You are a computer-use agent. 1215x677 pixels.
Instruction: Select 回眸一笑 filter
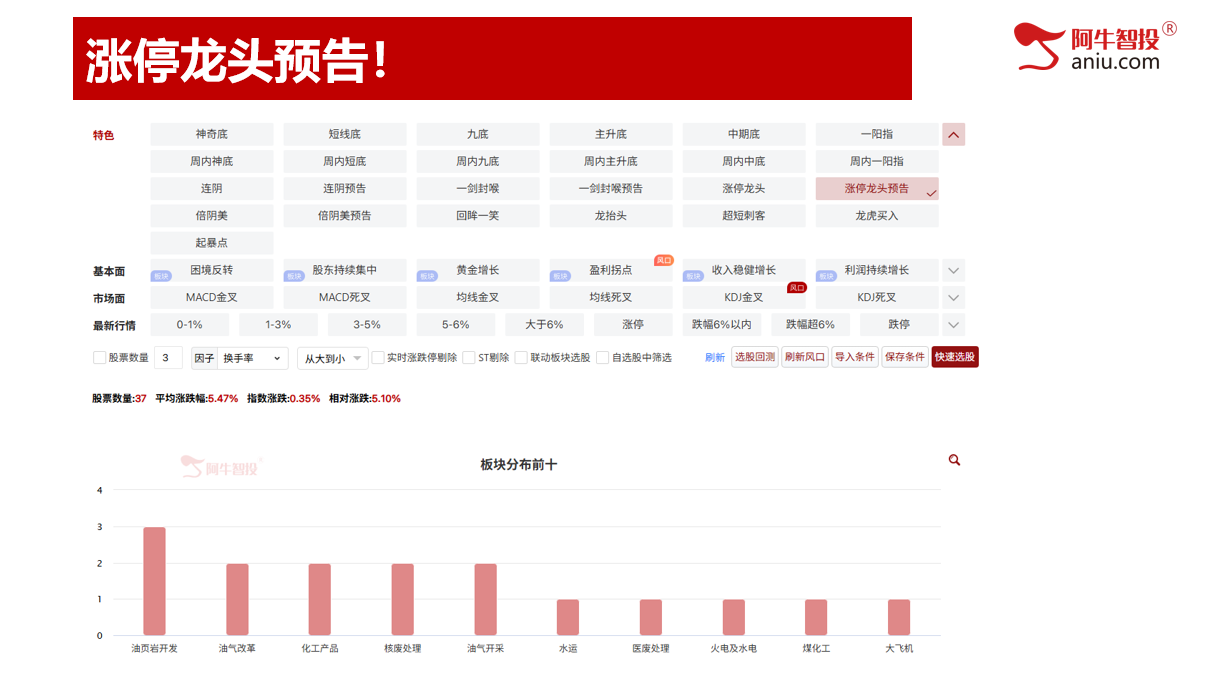478,215
